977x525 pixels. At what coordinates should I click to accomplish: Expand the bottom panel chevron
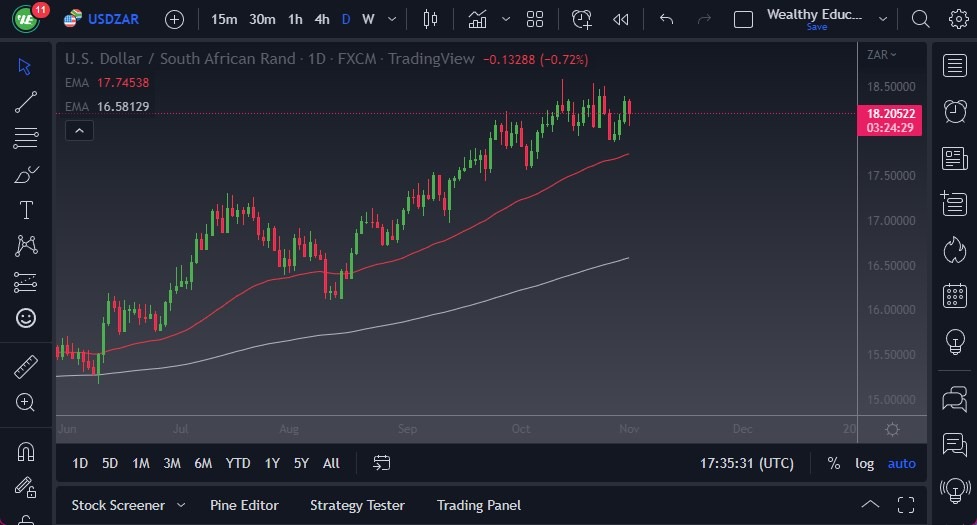pyautogui.click(x=870, y=505)
